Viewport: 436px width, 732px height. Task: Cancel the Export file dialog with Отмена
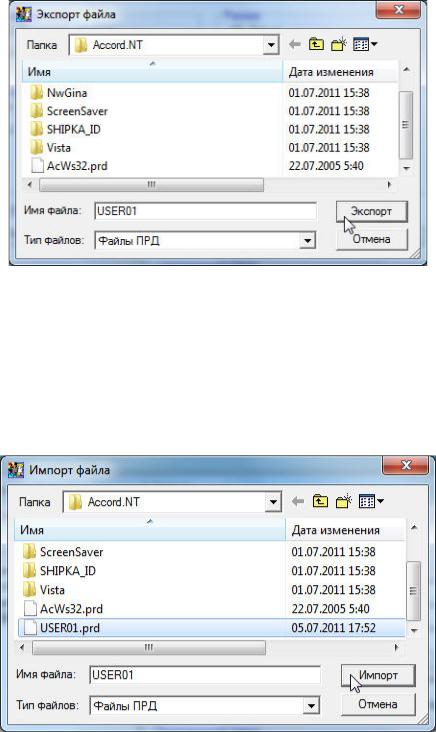372,239
